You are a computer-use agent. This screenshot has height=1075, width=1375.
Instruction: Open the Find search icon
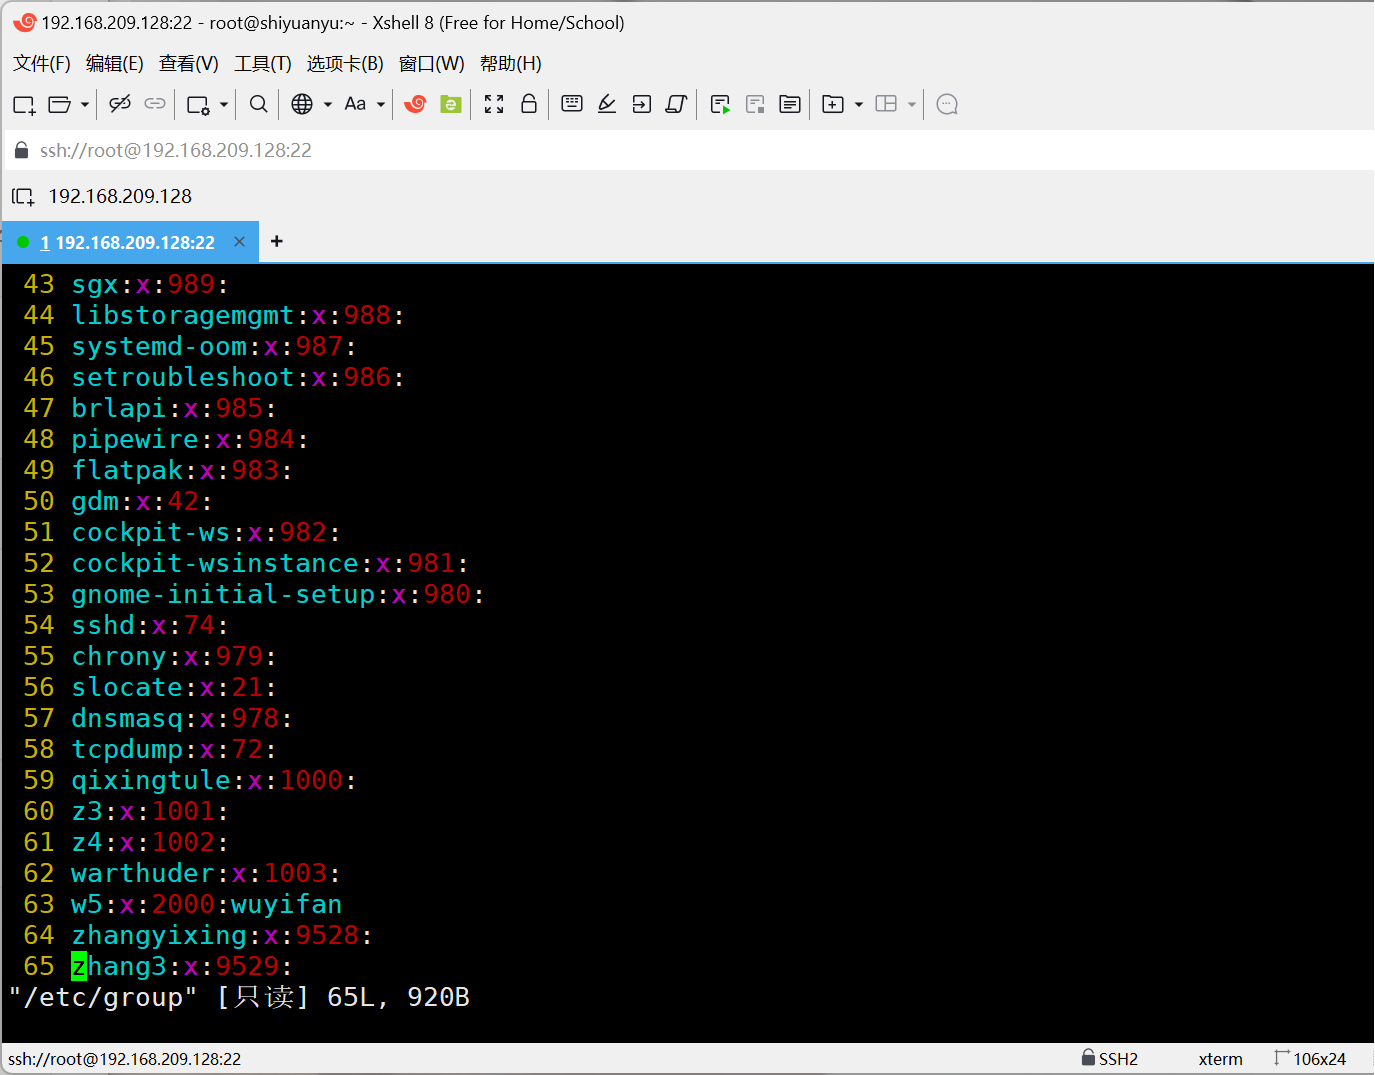tap(258, 104)
